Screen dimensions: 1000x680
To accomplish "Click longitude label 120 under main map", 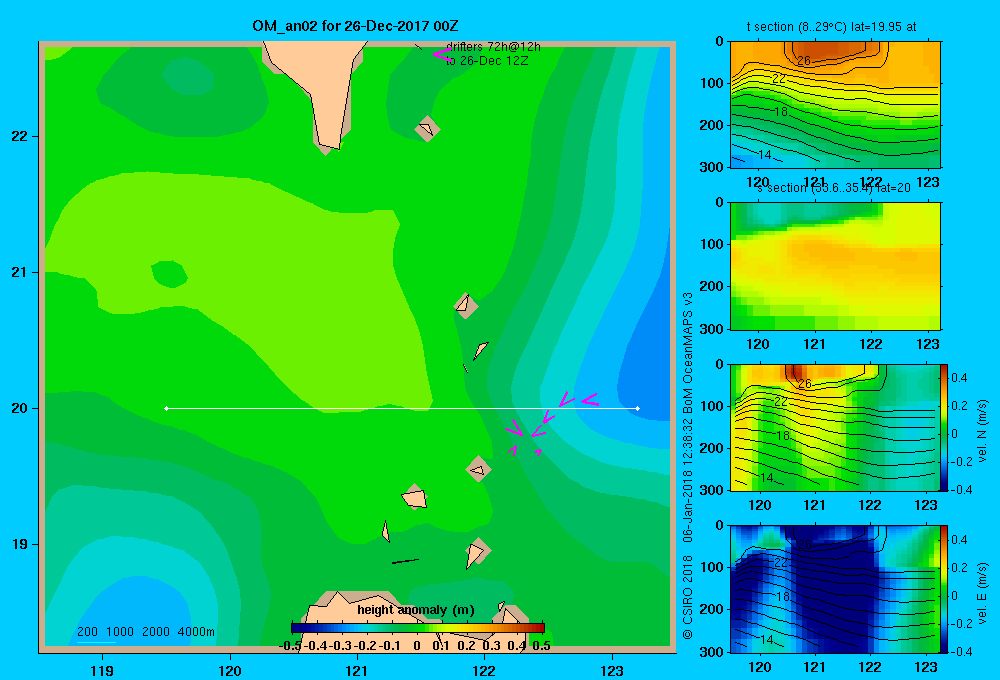I will (230, 670).
